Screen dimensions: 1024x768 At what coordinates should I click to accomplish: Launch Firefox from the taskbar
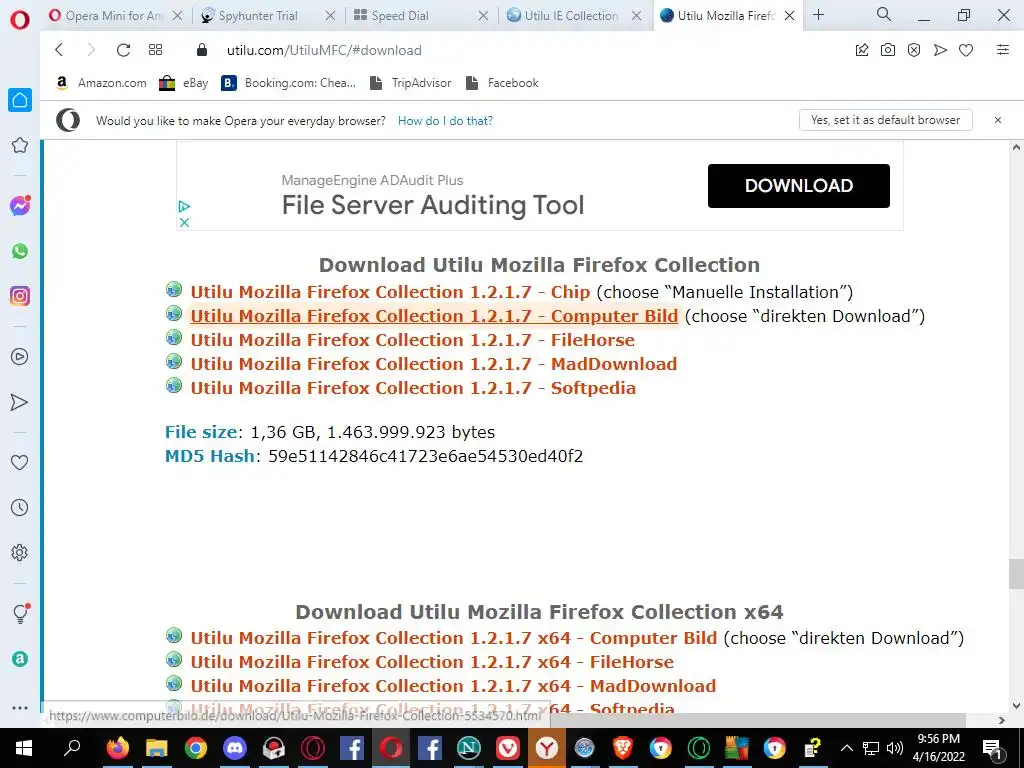118,748
